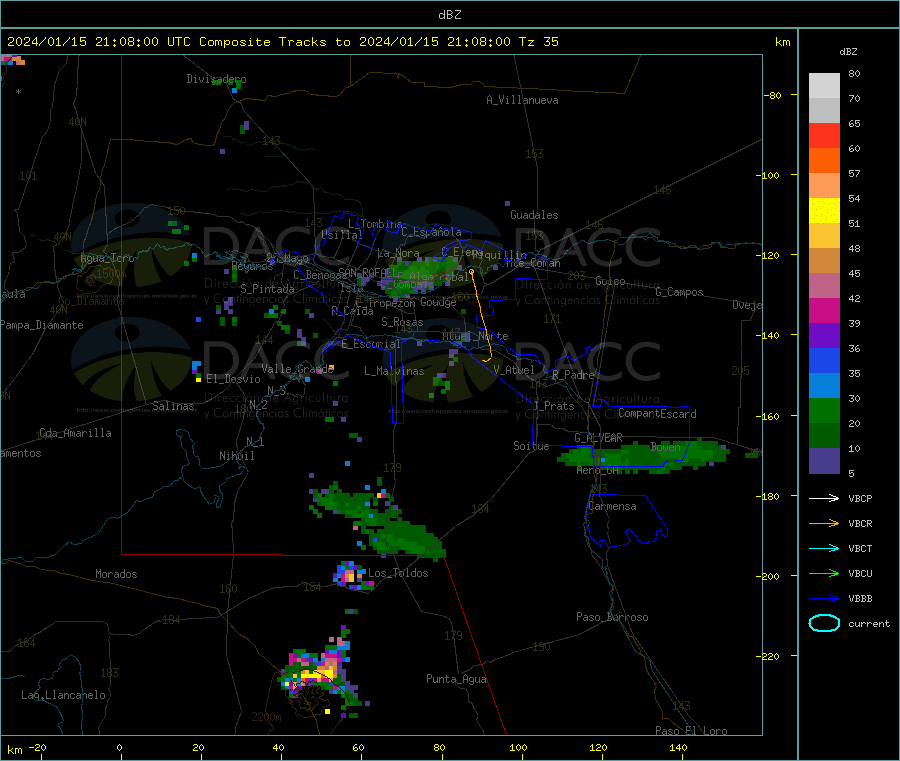900x761 pixels.
Task: Click the 'Punta_Agua' map label
Action: 456,679
